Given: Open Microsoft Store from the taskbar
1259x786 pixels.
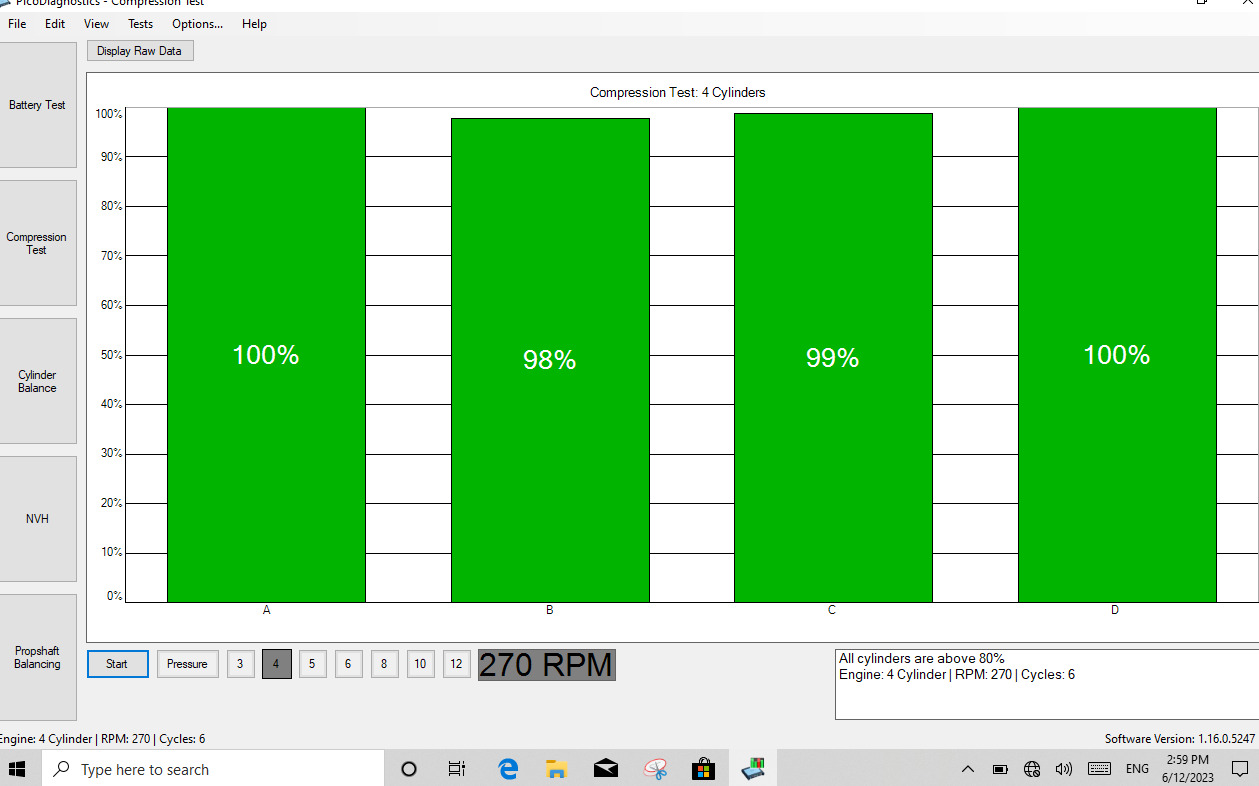Looking at the screenshot, I should pos(703,769).
